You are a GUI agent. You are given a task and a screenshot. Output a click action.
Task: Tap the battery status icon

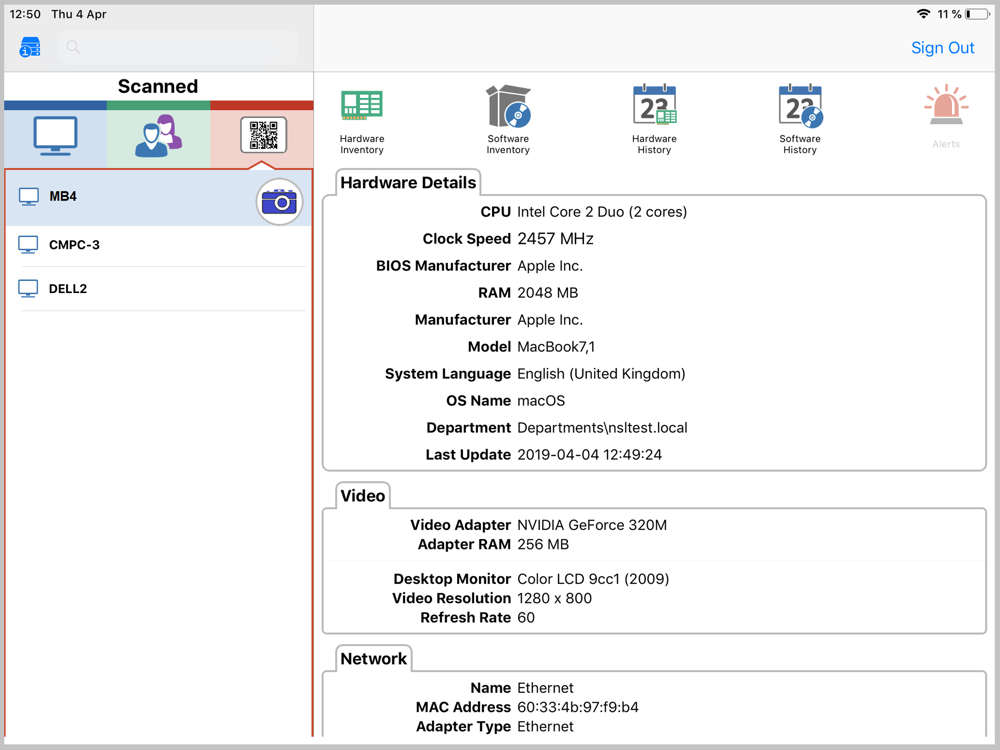pyautogui.click(x=978, y=14)
